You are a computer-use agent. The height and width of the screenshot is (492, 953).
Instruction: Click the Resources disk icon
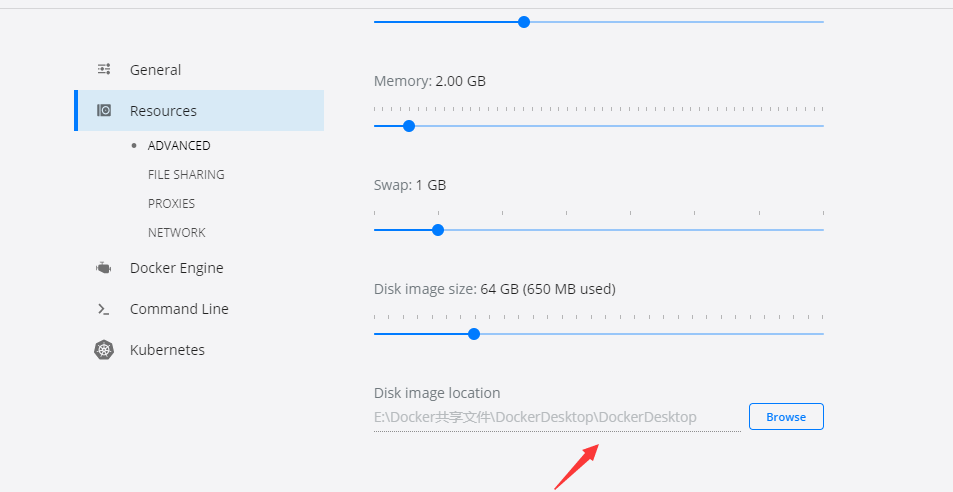(104, 111)
